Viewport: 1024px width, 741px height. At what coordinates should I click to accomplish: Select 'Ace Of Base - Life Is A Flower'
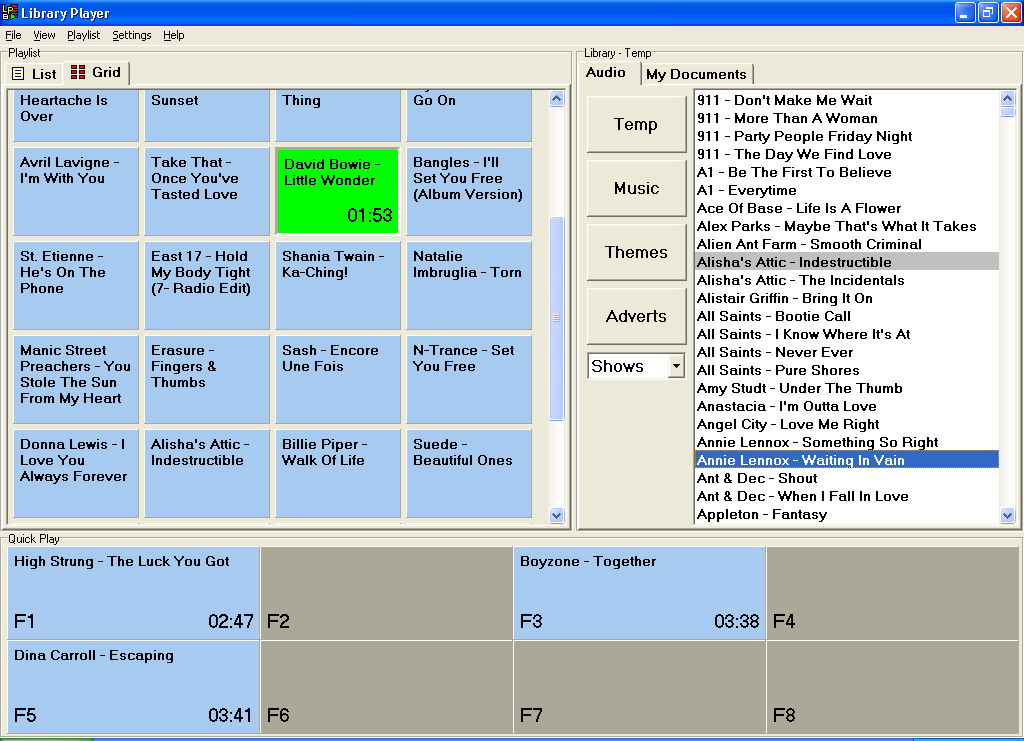point(847,208)
